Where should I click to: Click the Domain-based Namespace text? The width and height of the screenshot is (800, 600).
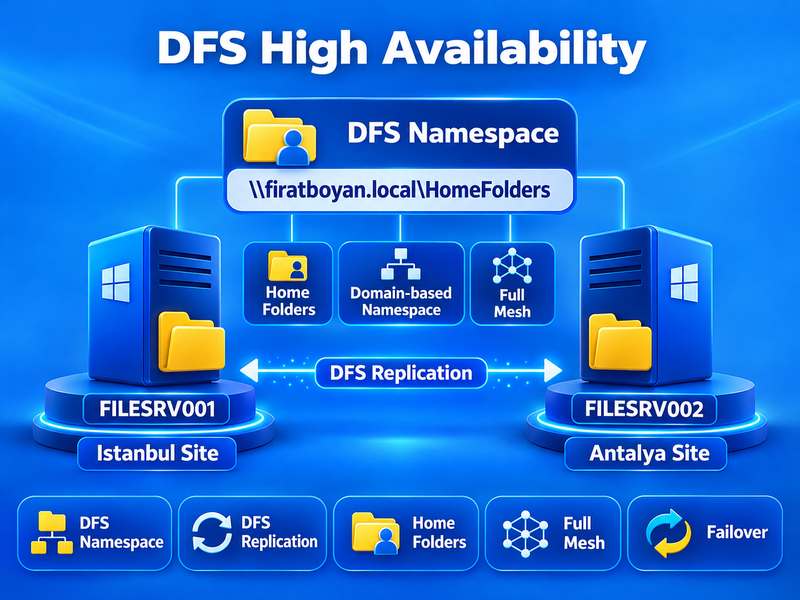tap(401, 301)
